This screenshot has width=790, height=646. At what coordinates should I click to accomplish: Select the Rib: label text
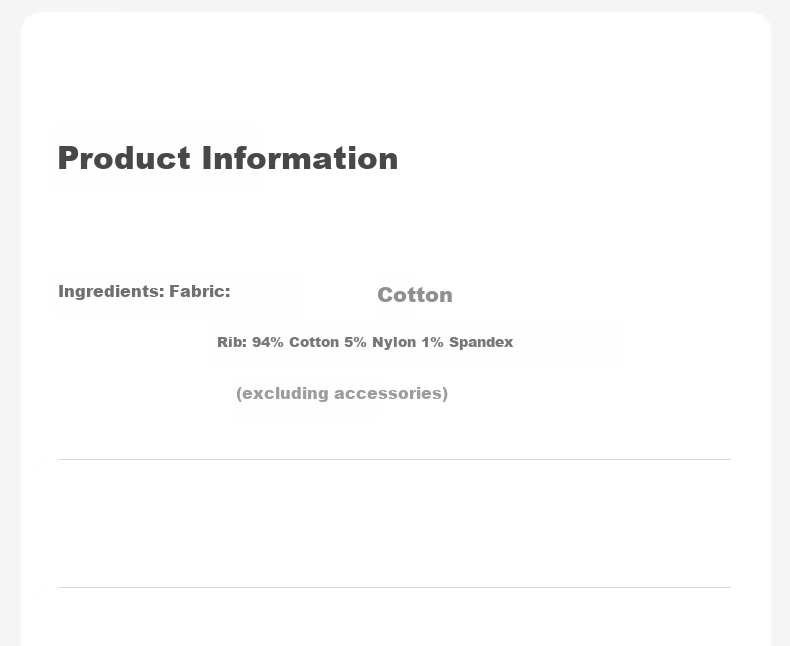pyautogui.click(x=232, y=342)
